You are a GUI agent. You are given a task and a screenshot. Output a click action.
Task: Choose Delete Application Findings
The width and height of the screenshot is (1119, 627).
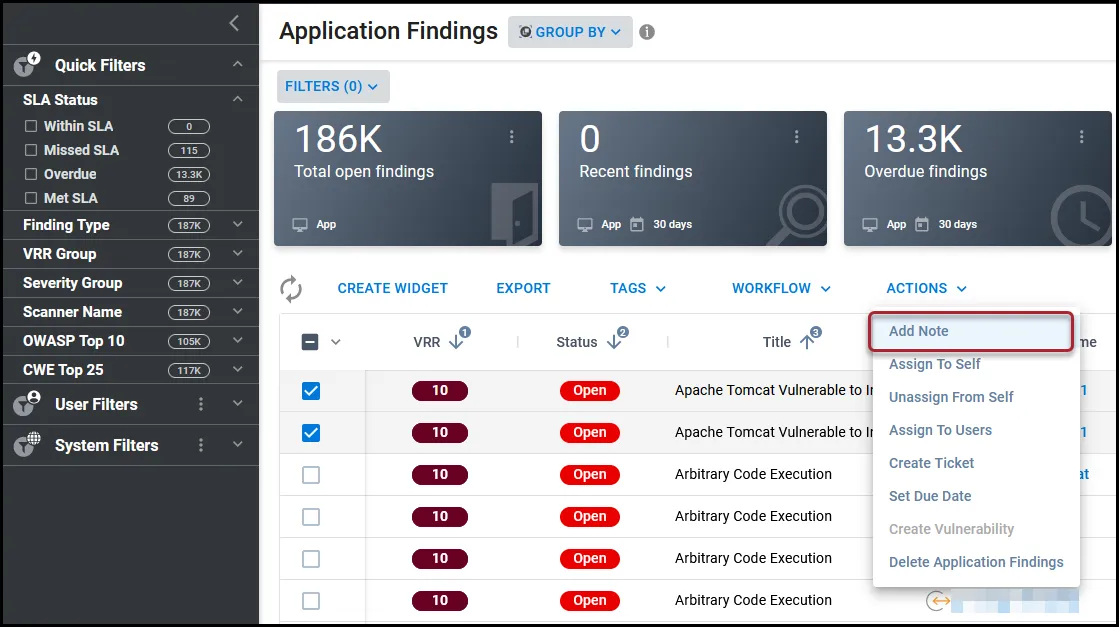tap(976, 562)
